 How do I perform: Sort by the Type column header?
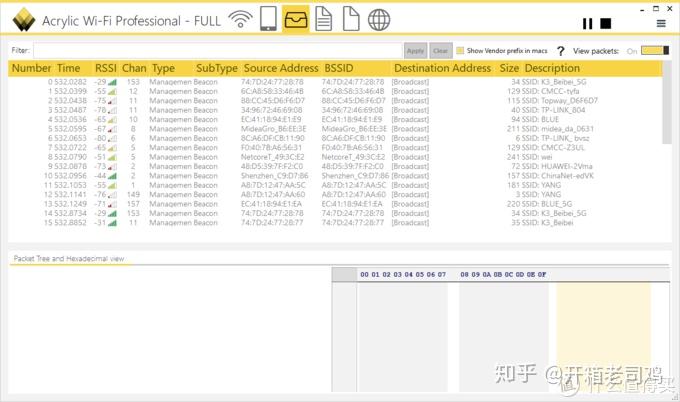pos(163,69)
